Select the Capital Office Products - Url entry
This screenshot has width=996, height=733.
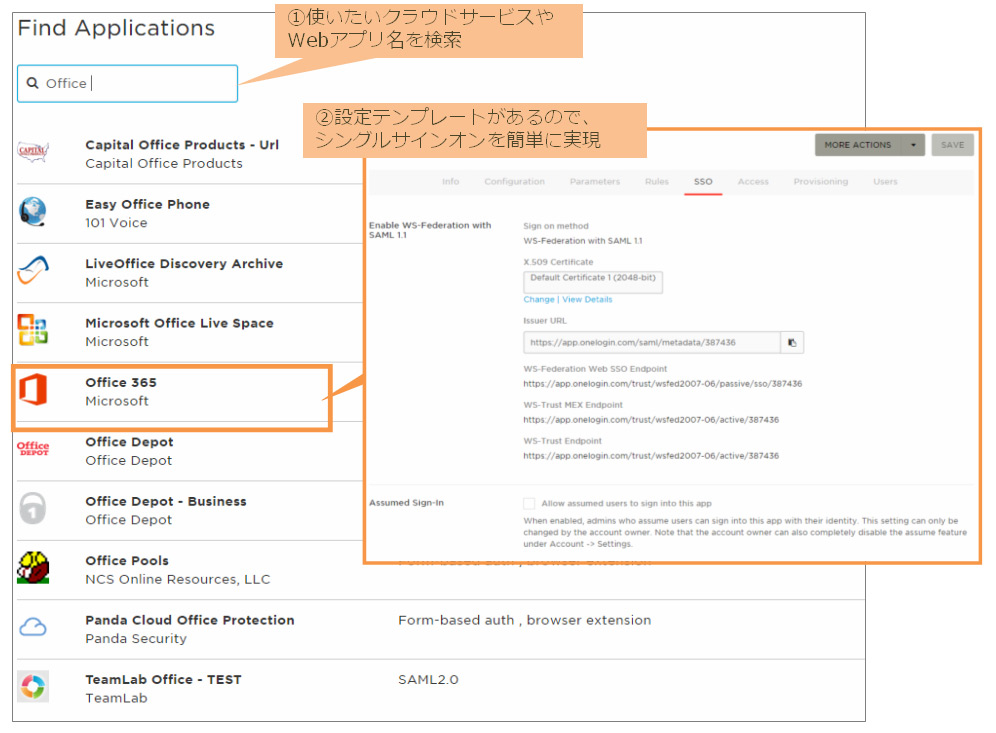click(x=182, y=145)
